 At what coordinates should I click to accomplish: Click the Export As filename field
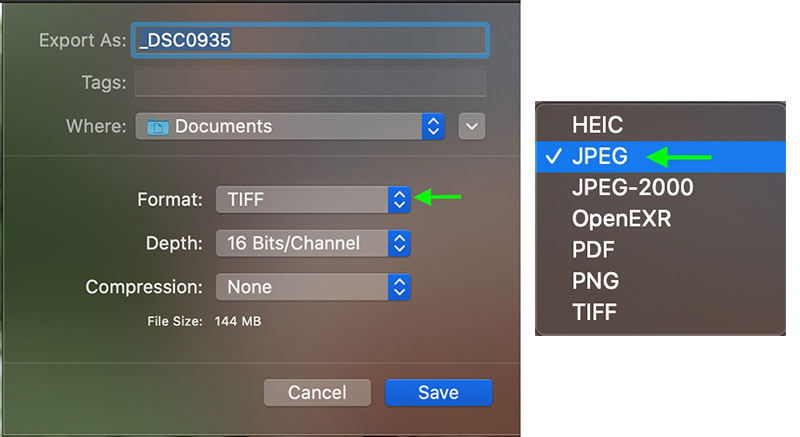coord(310,41)
